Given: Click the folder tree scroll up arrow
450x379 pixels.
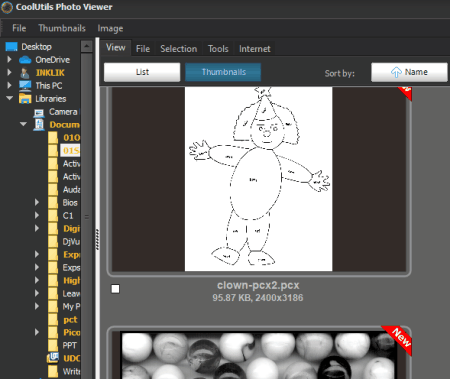Looking at the screenshot, I should (87, 46).
